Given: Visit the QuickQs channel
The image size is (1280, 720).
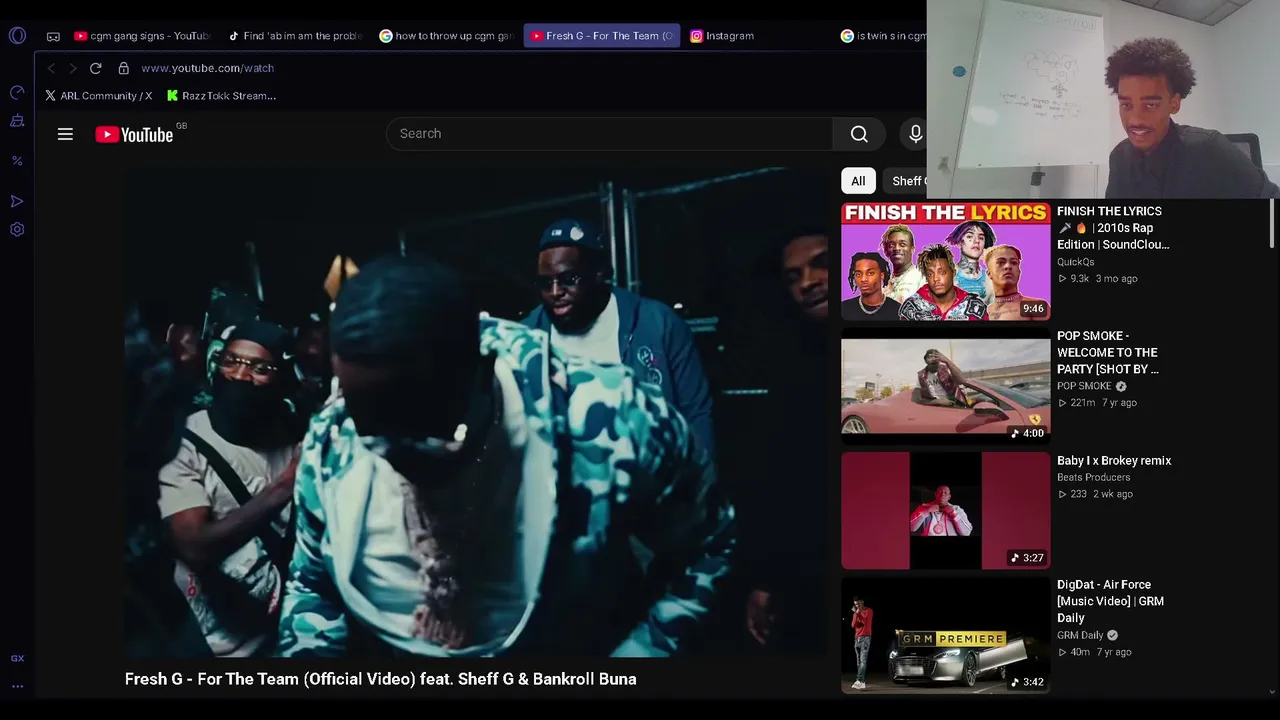Looking at the screenshot, I should tap(1076, 262).
